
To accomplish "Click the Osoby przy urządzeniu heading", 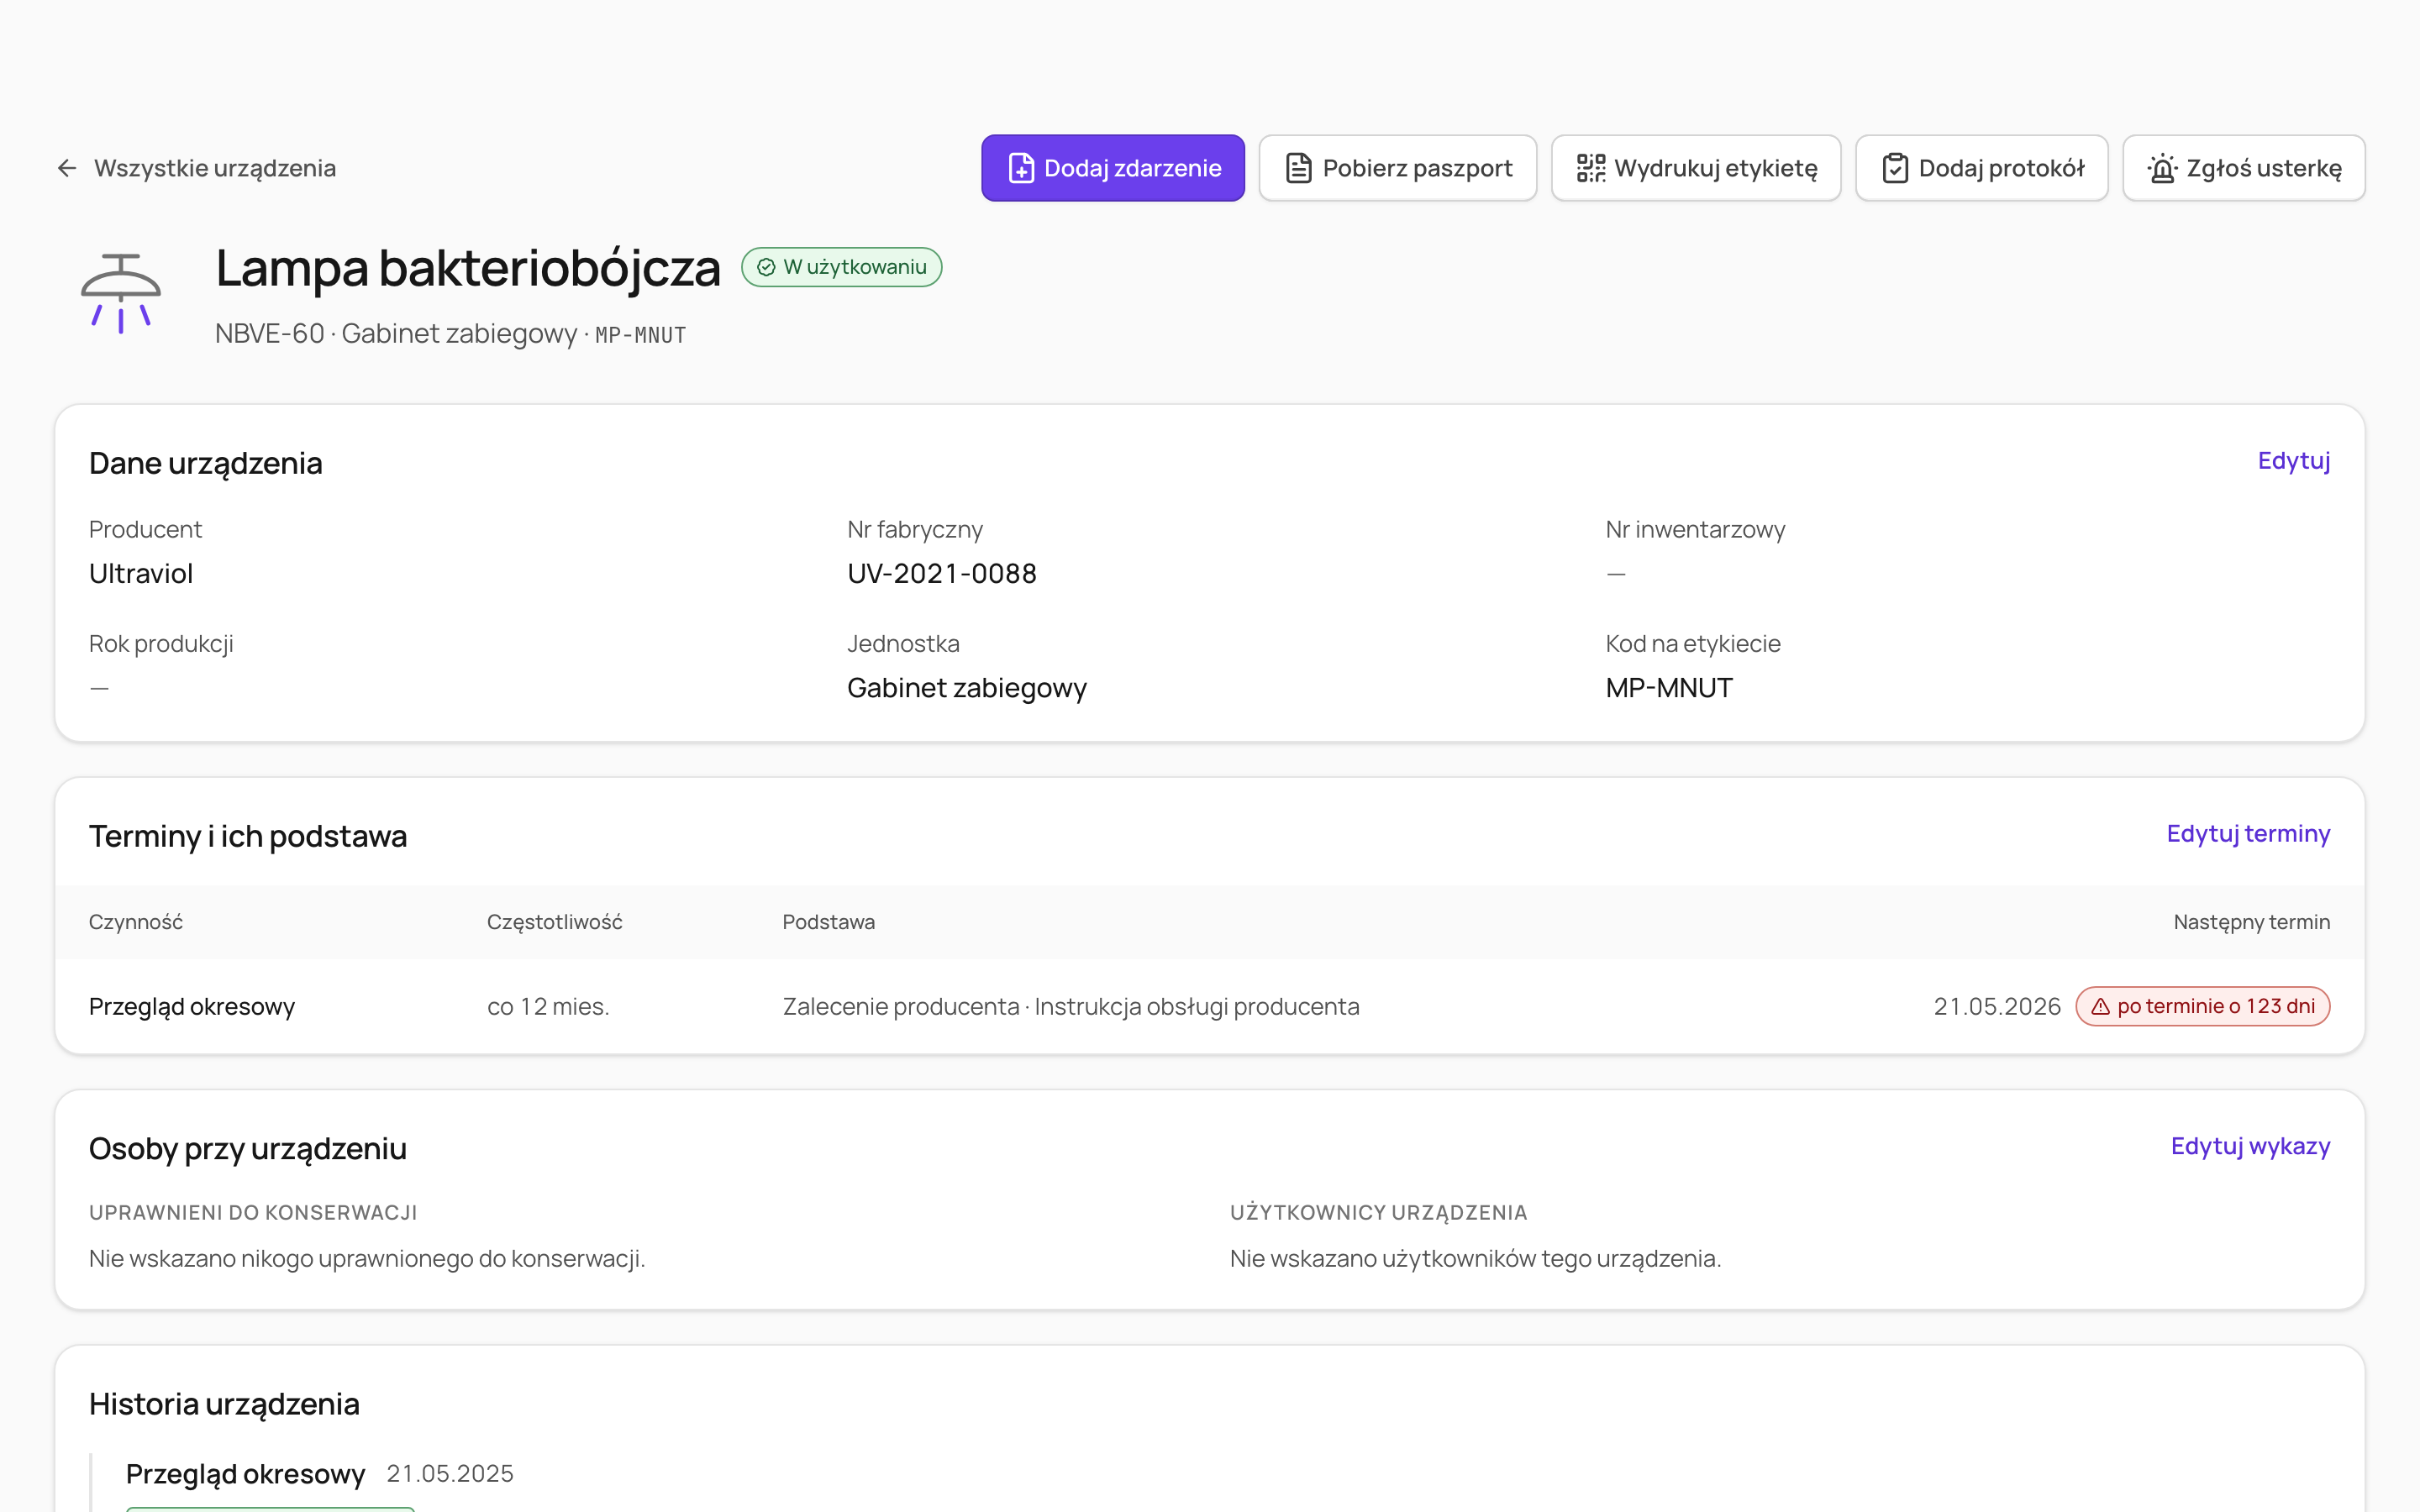I will [248, 1148].
